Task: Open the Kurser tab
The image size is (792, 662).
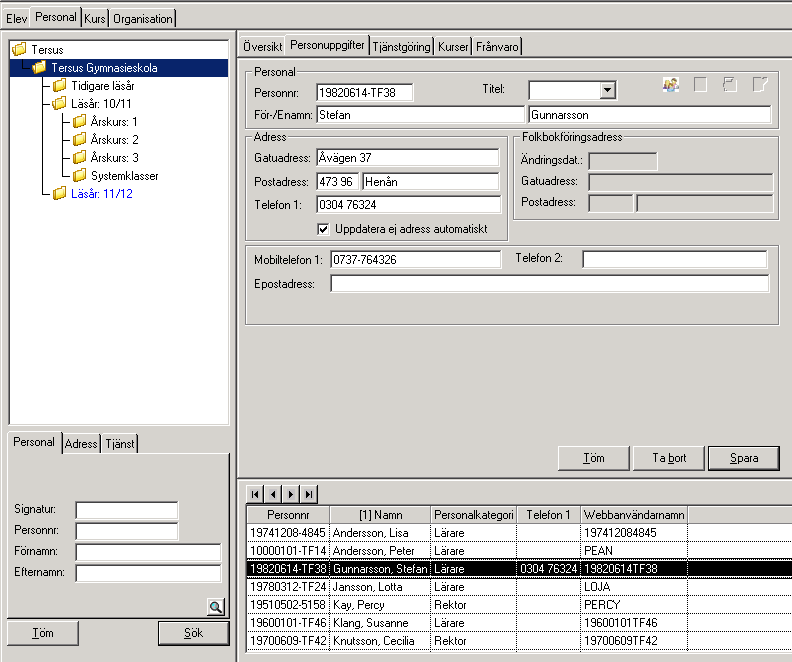Action: [x=453, y=46]
